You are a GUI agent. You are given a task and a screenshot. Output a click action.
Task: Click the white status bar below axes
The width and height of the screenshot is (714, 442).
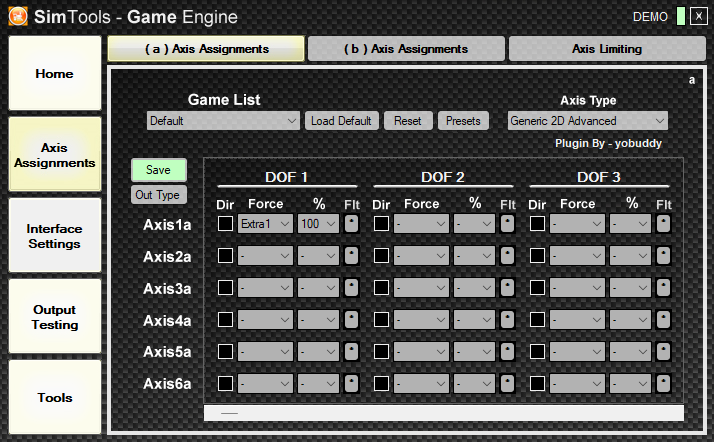pos(444,413)
